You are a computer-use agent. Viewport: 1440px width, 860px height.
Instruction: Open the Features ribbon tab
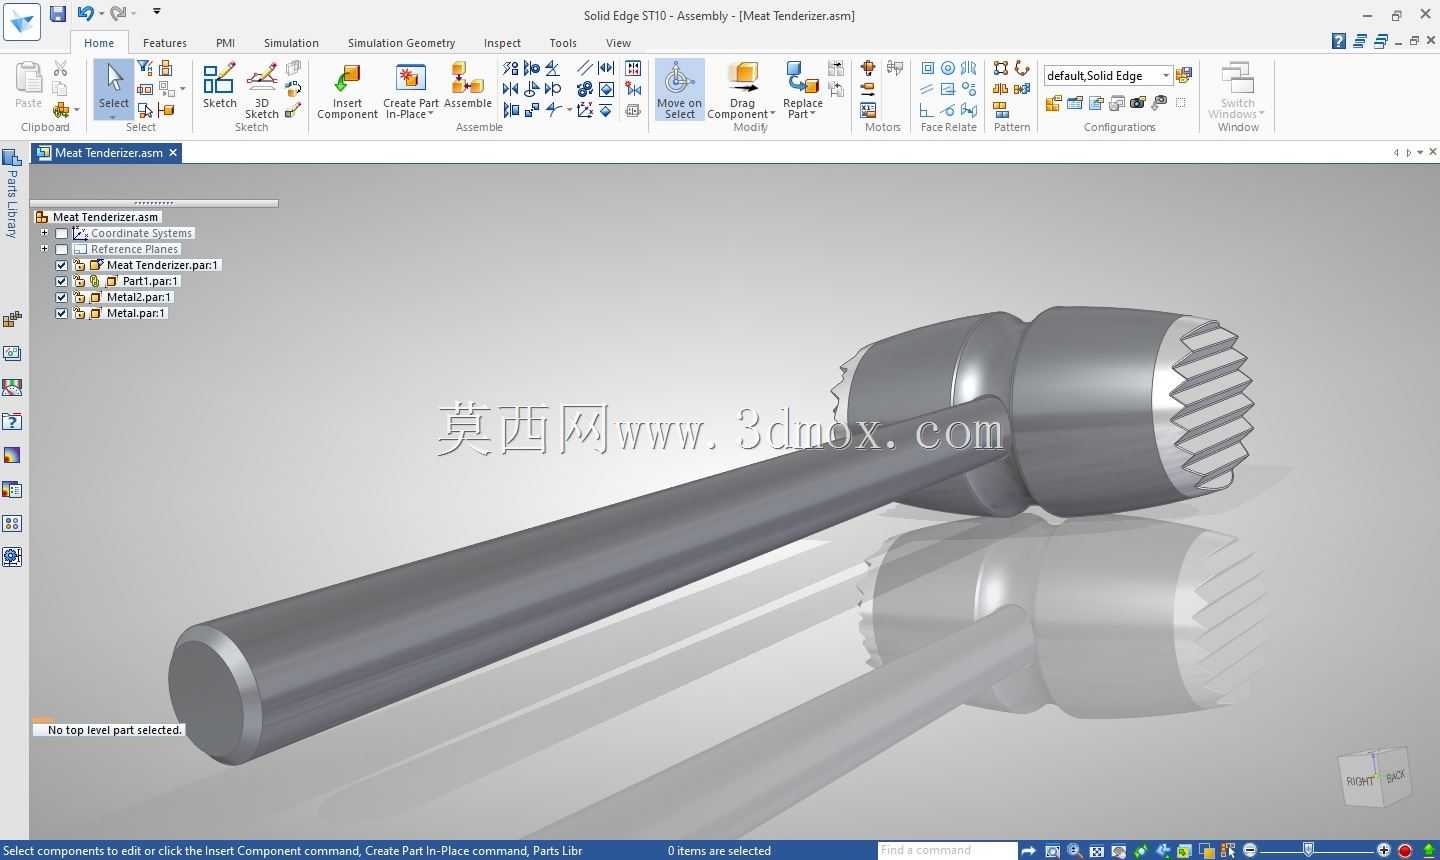coord(165,43)
